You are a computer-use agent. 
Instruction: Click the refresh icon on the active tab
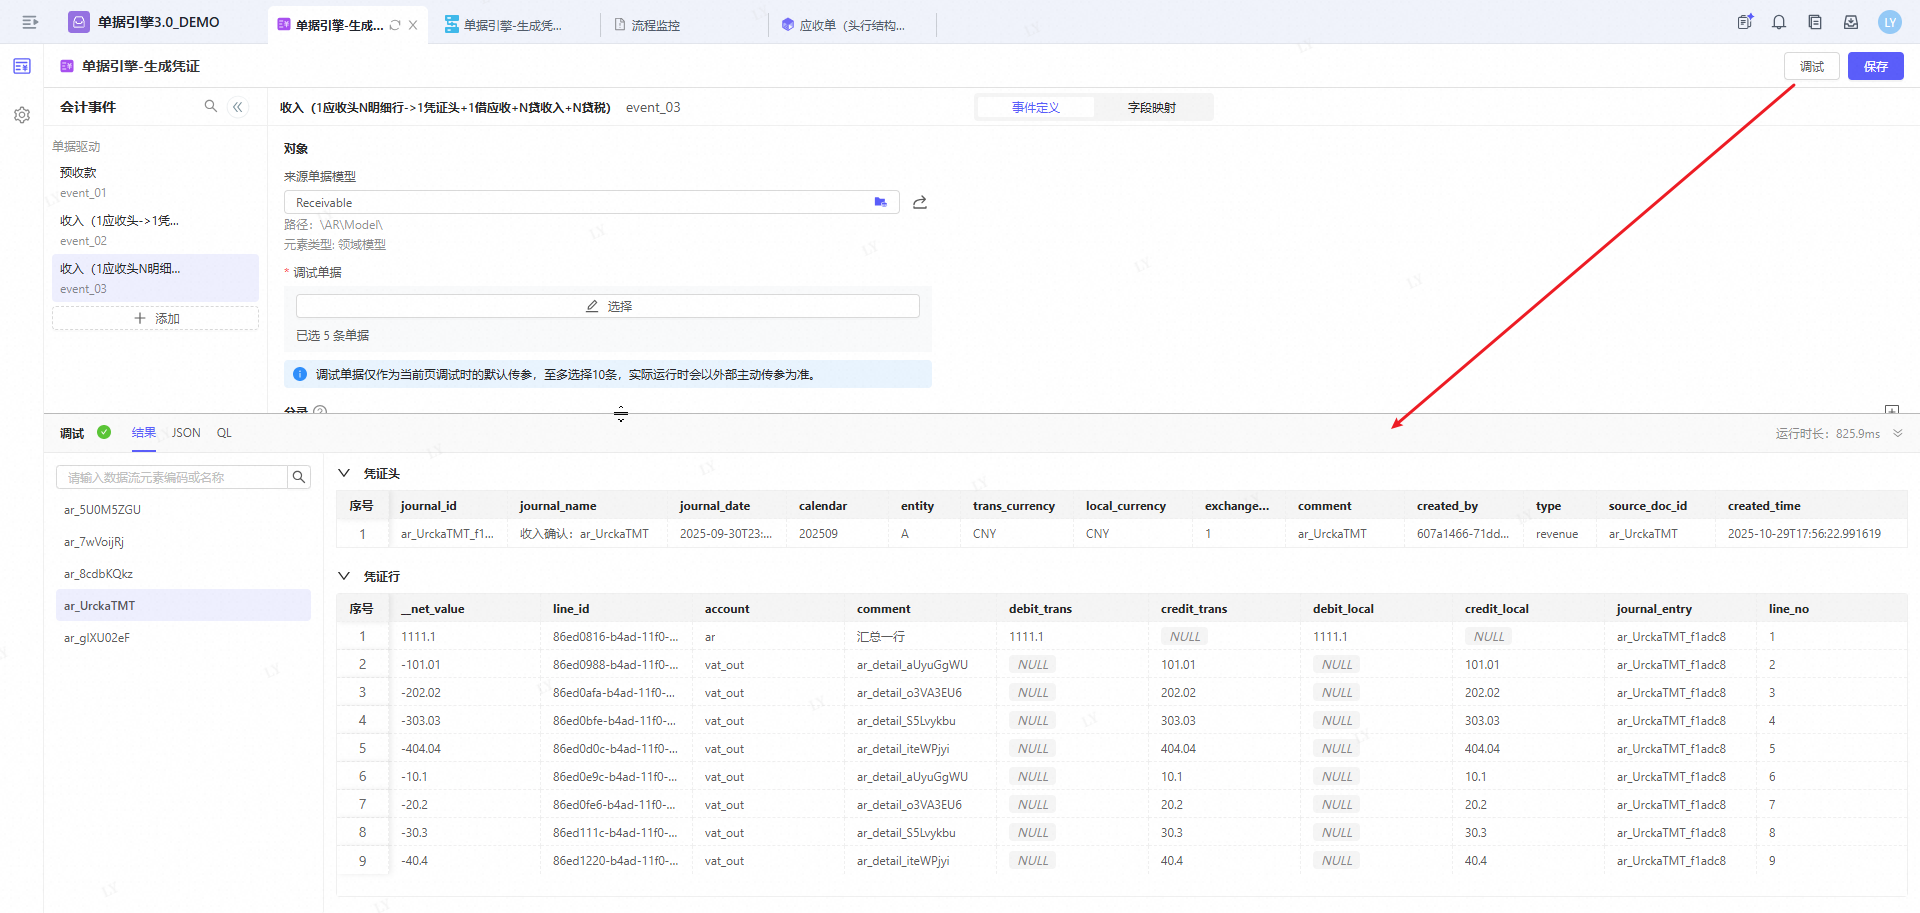click(x=395, y=25)
